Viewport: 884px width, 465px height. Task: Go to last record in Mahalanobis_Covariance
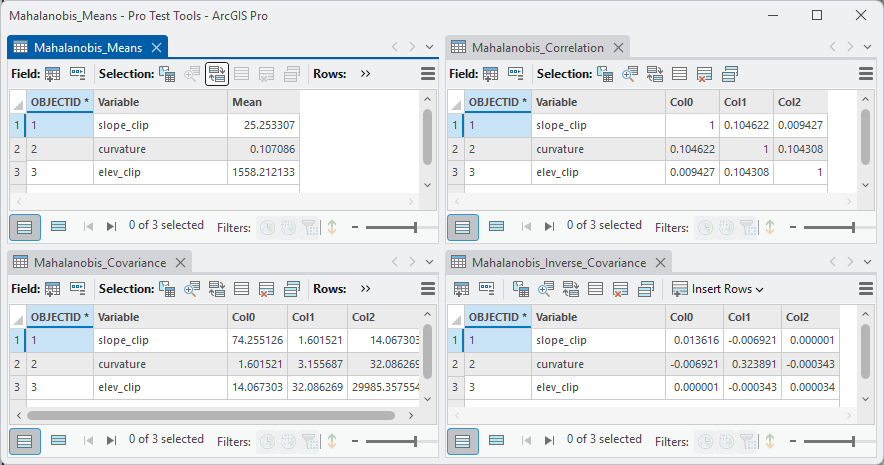click(112, 440)
